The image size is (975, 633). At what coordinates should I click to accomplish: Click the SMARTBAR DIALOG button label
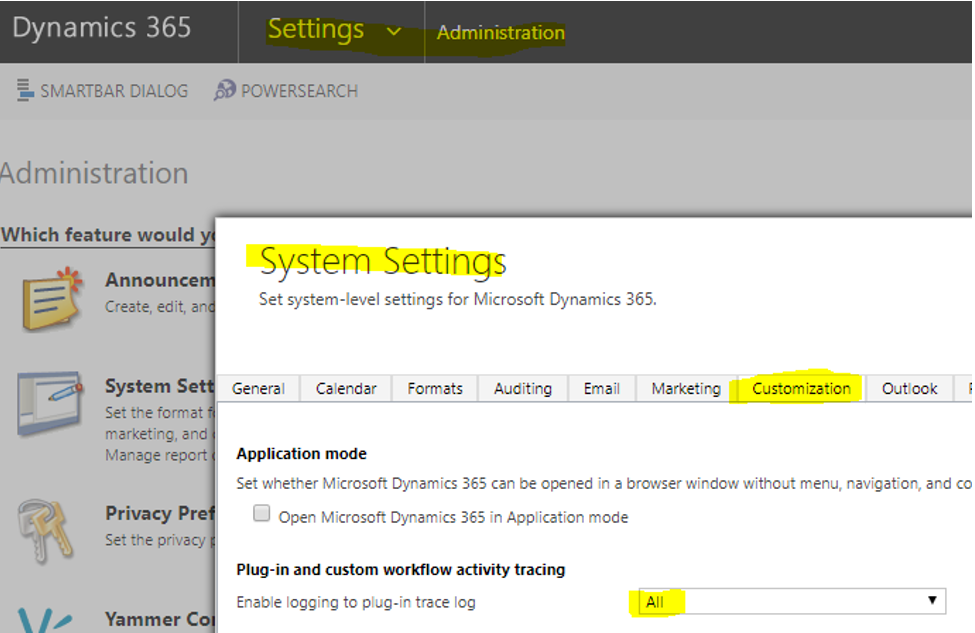tap(114, 91)
